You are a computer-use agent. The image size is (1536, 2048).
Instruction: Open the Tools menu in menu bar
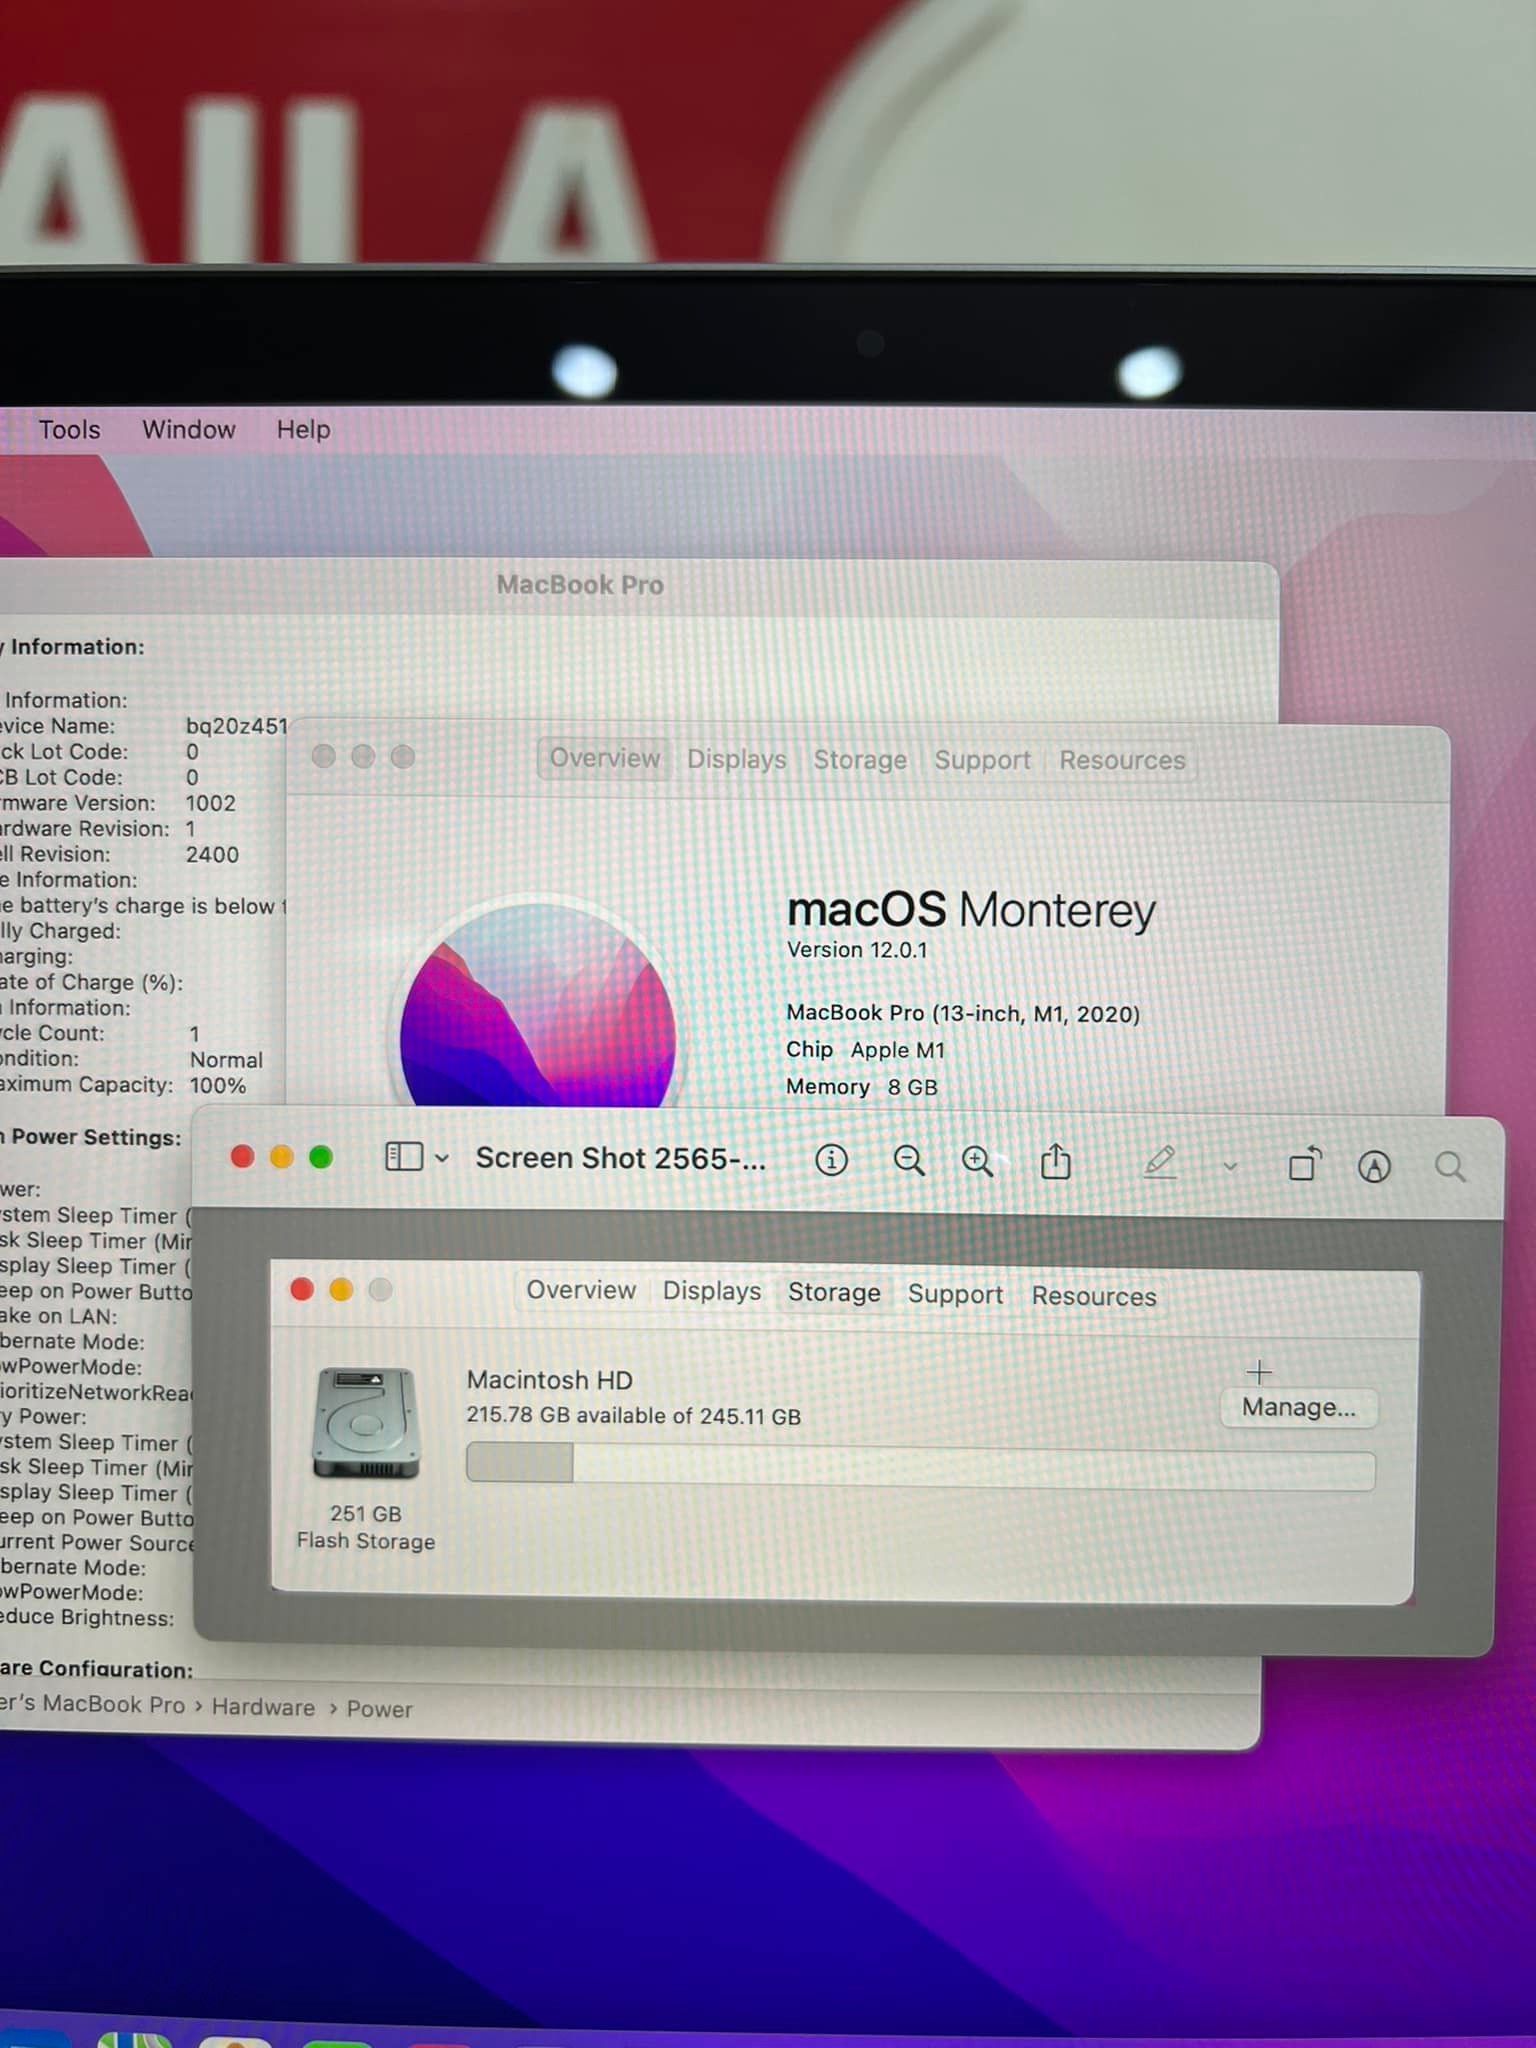69,430
